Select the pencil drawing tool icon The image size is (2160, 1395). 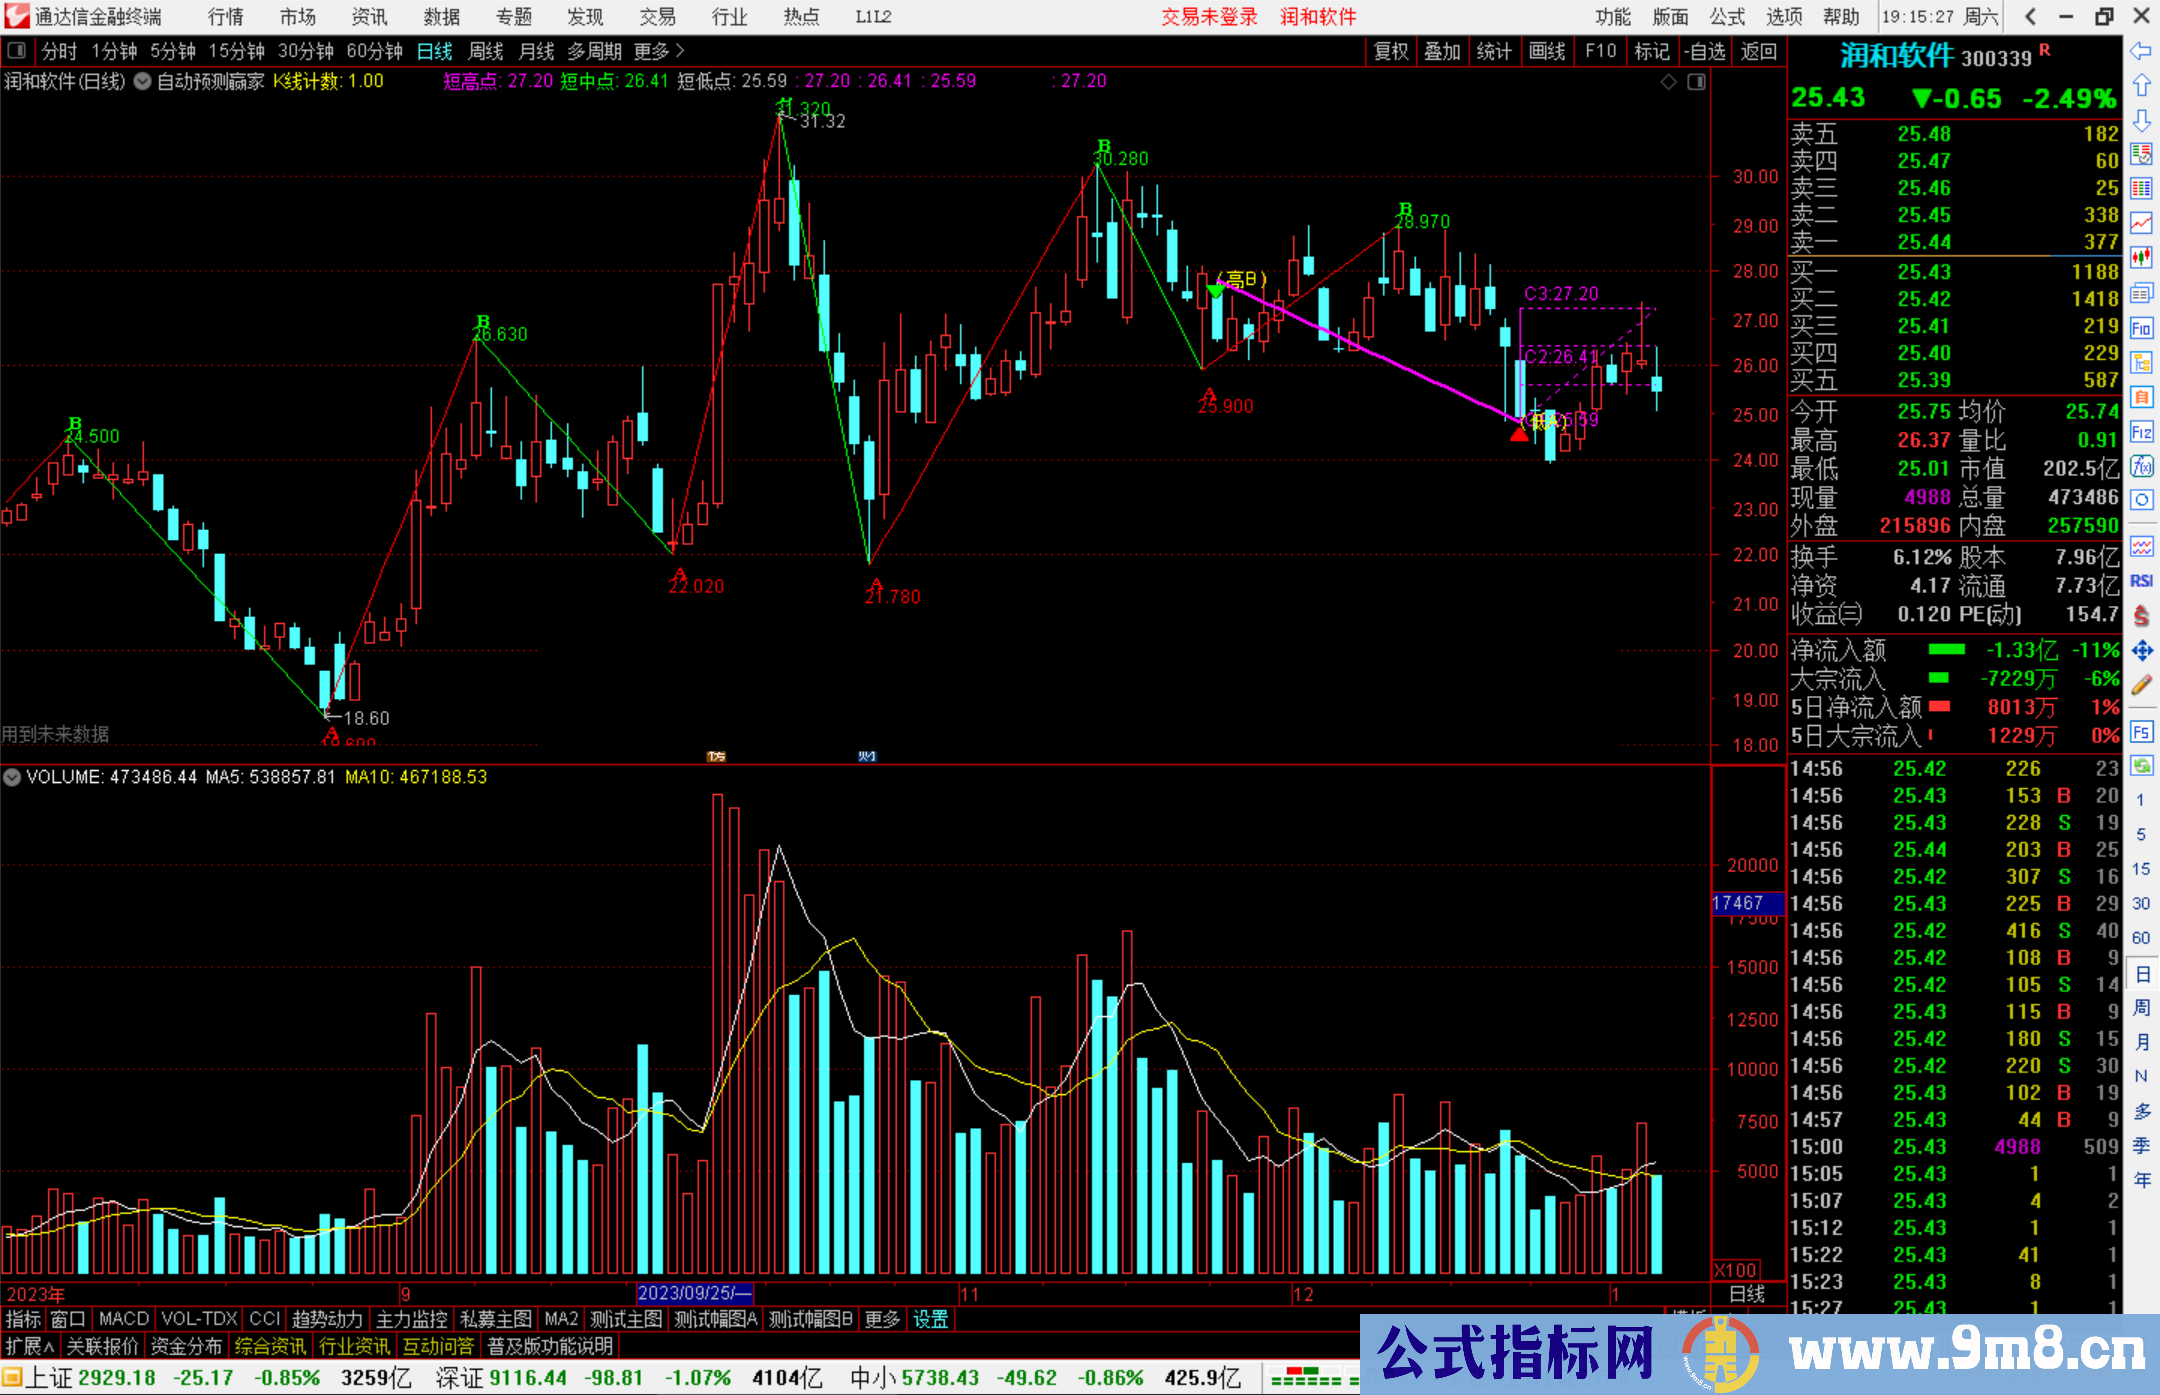pos(2141,686)
